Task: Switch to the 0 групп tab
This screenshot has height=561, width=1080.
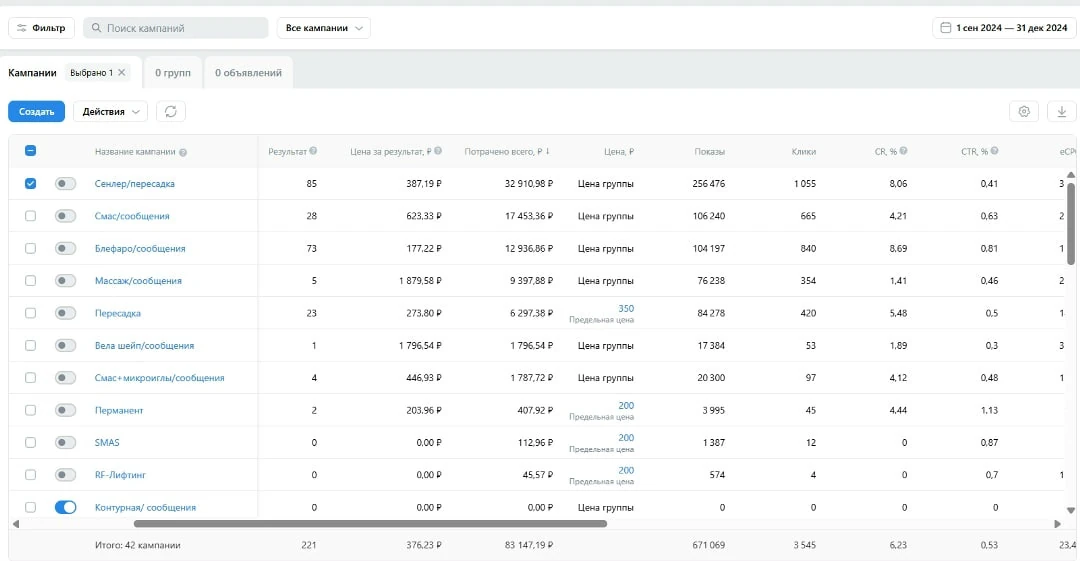Action: [x=173, y=72]
